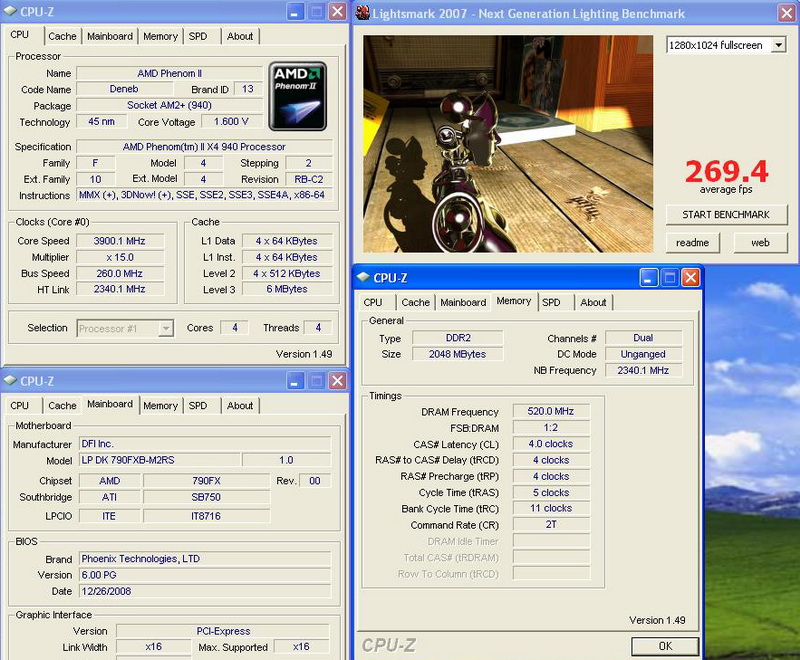This screenshot has height=660, width=800.
Task: Click the 269.4 average fps result
Action: point(726,171)
